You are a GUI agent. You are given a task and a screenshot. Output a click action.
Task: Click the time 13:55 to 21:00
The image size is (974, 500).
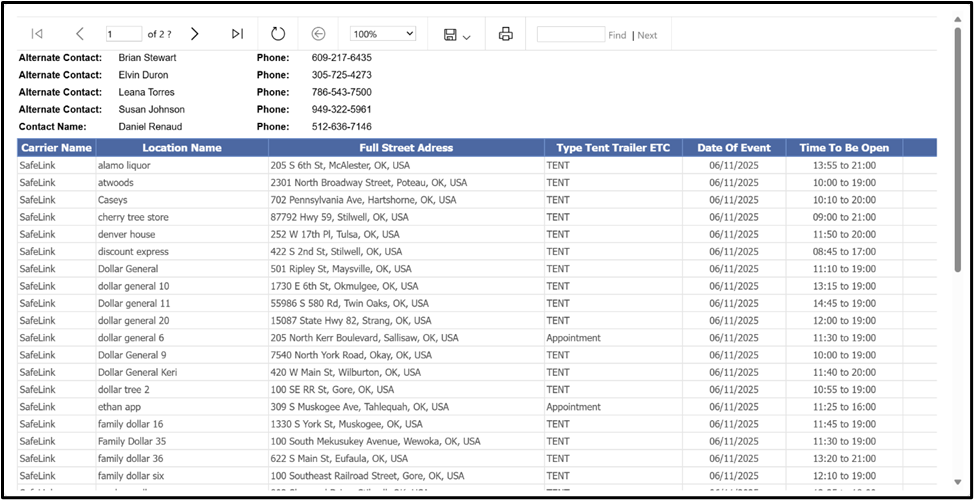coord(844,166)
